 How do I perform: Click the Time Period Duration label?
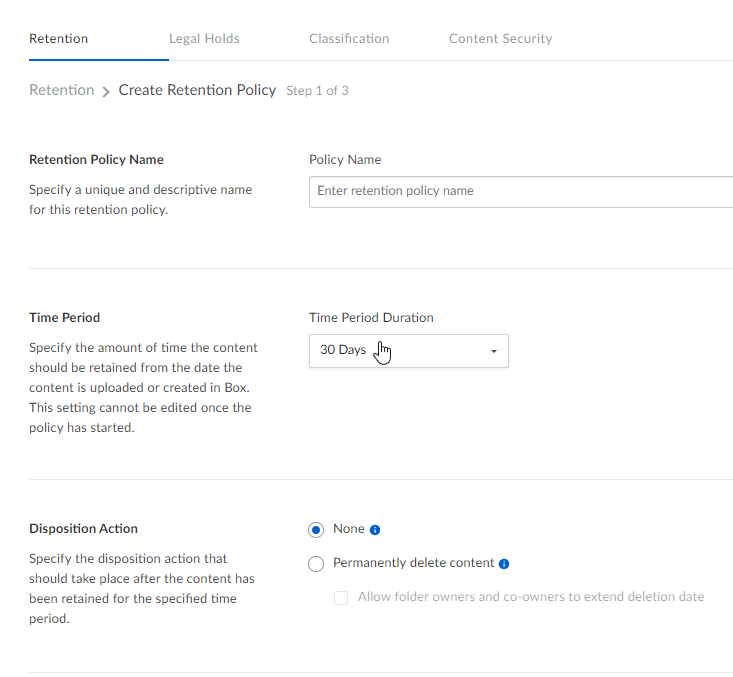click(371, 318)
